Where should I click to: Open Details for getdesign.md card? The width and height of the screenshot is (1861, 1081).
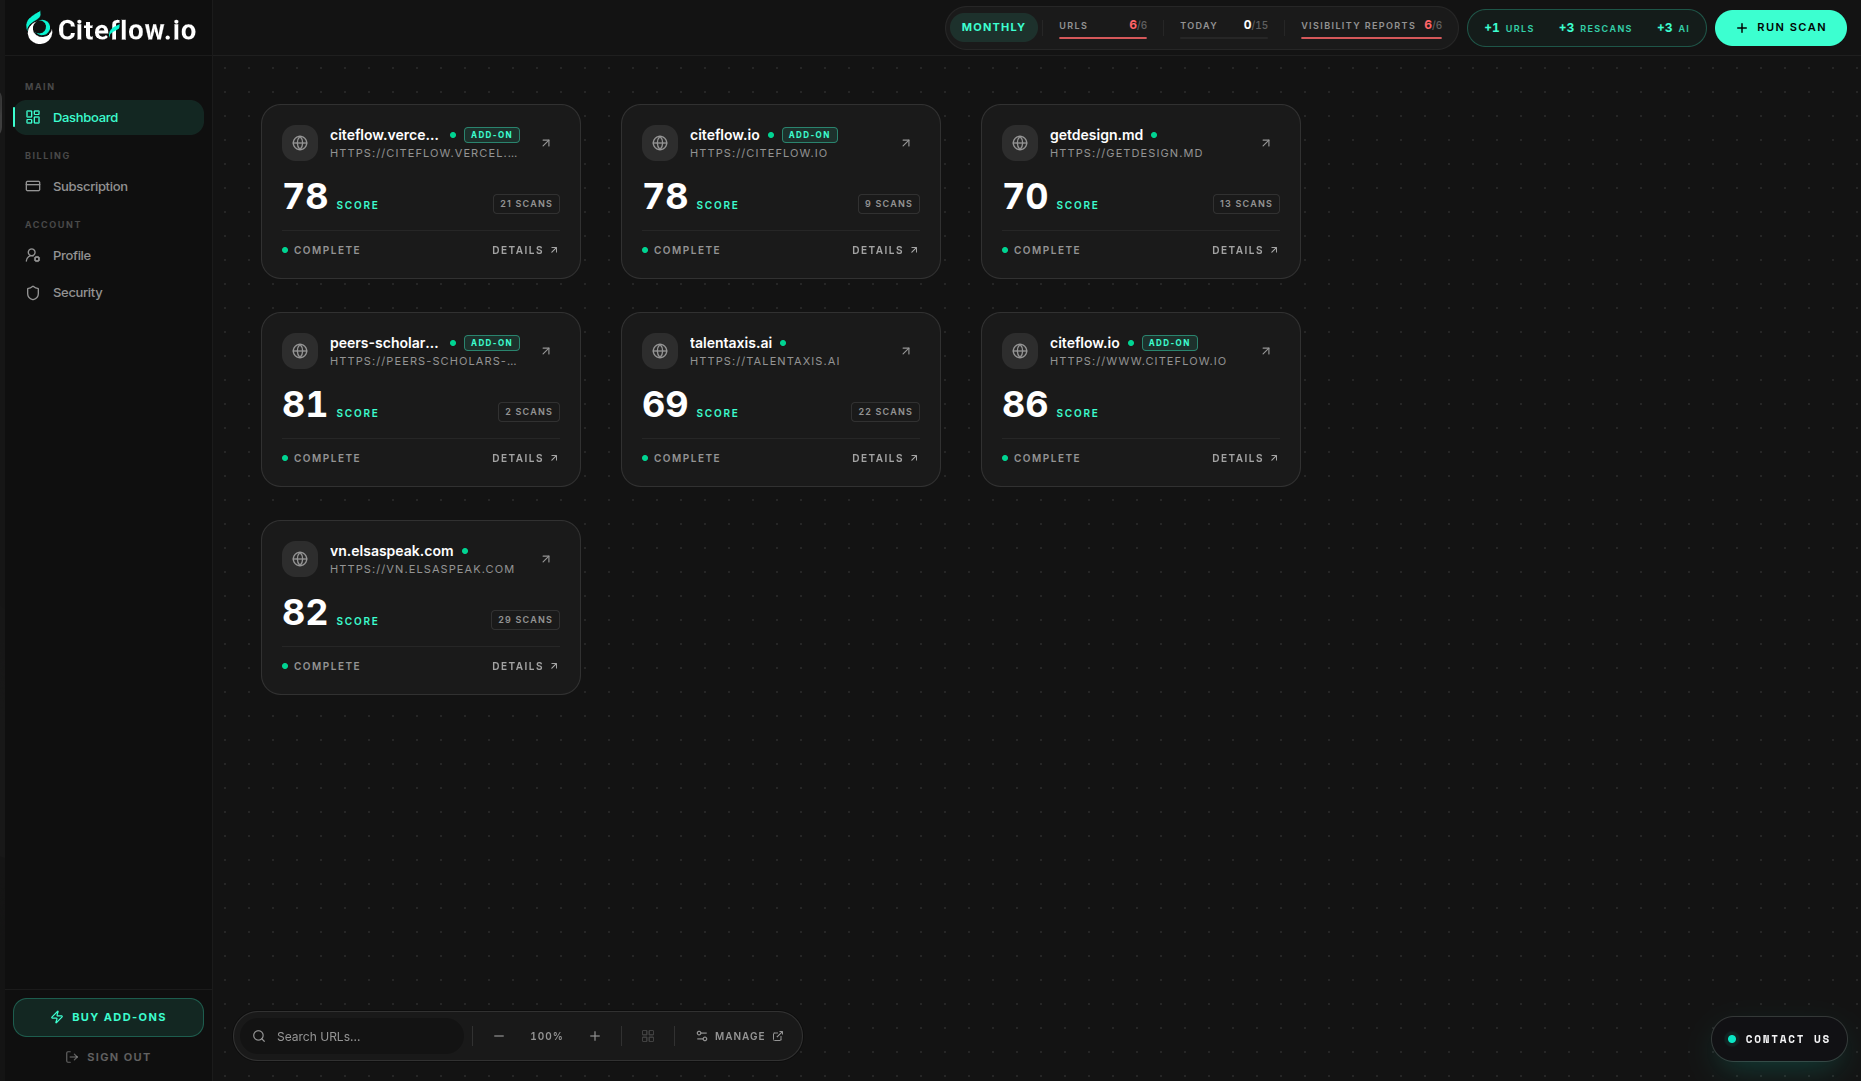1245,250
